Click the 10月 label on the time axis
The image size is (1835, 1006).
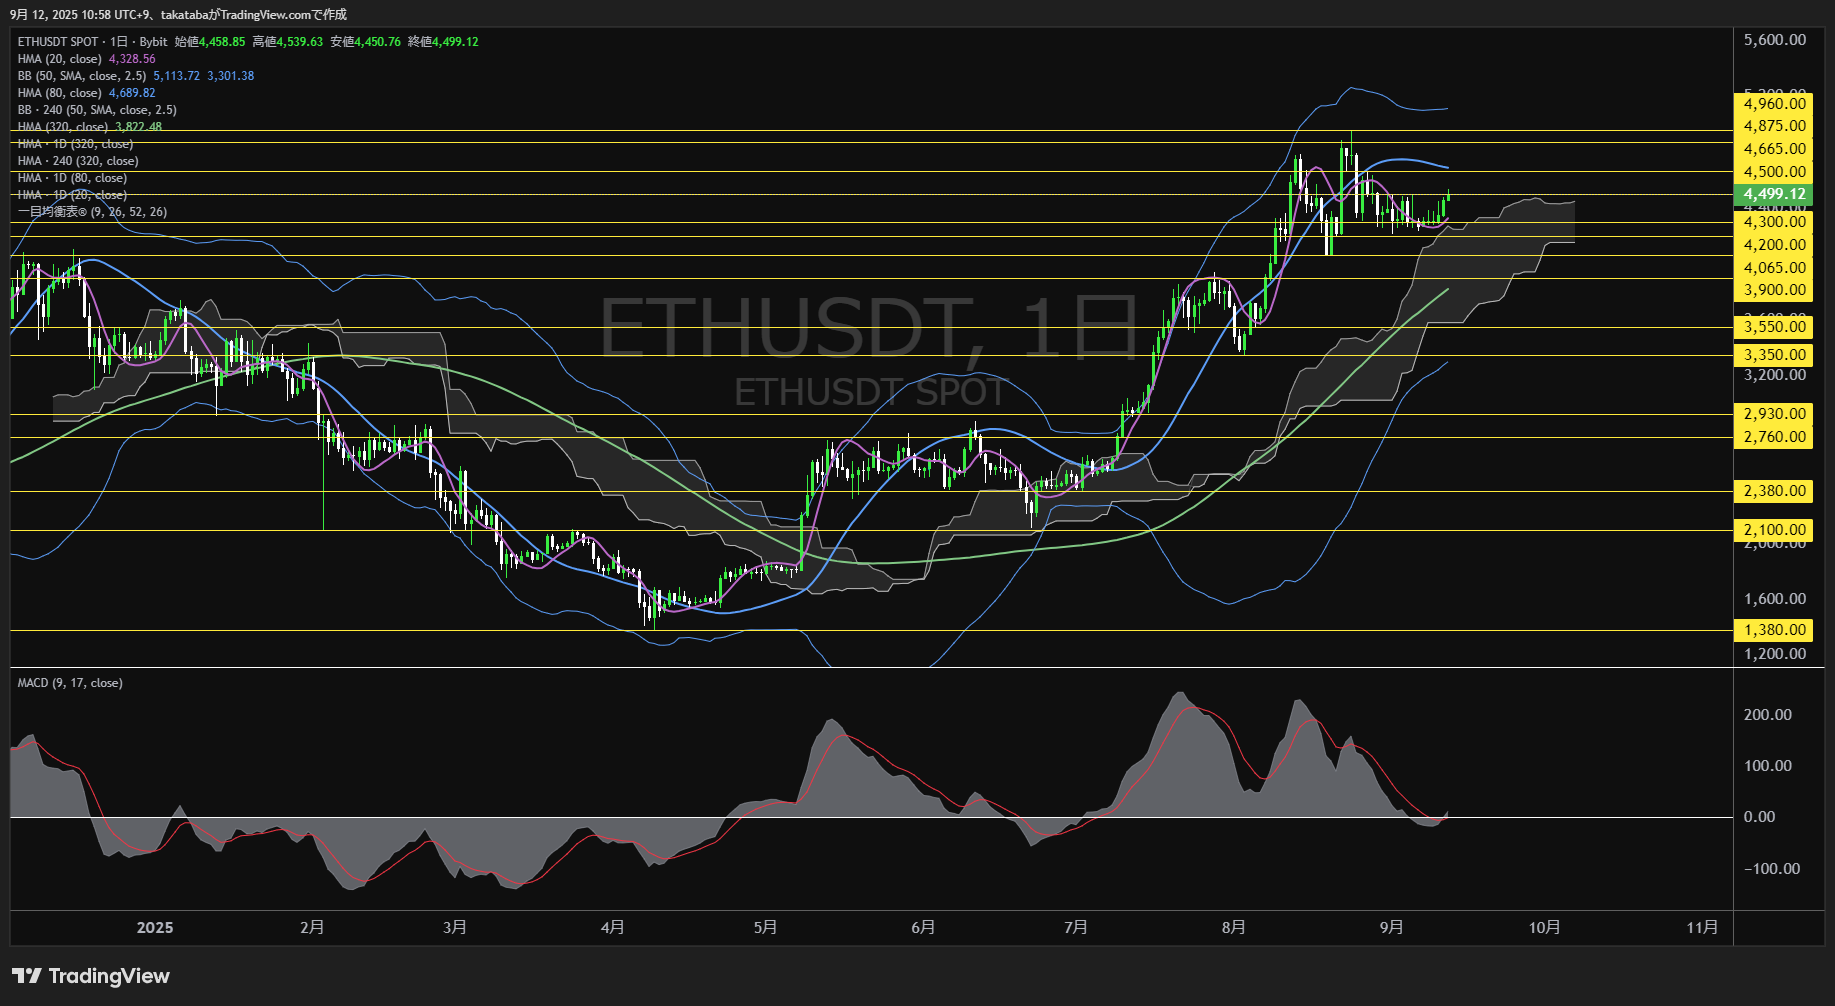tap(1545, 928)
